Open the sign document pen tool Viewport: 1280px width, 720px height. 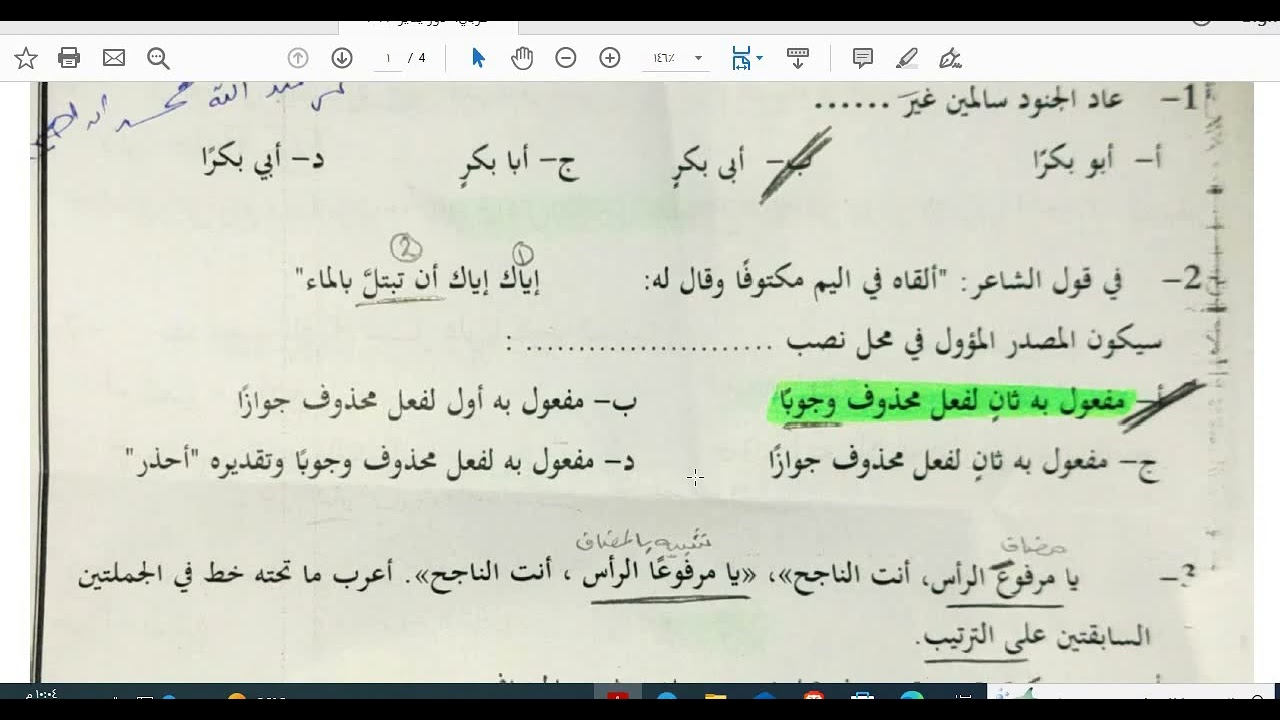(x=950, y=58)
